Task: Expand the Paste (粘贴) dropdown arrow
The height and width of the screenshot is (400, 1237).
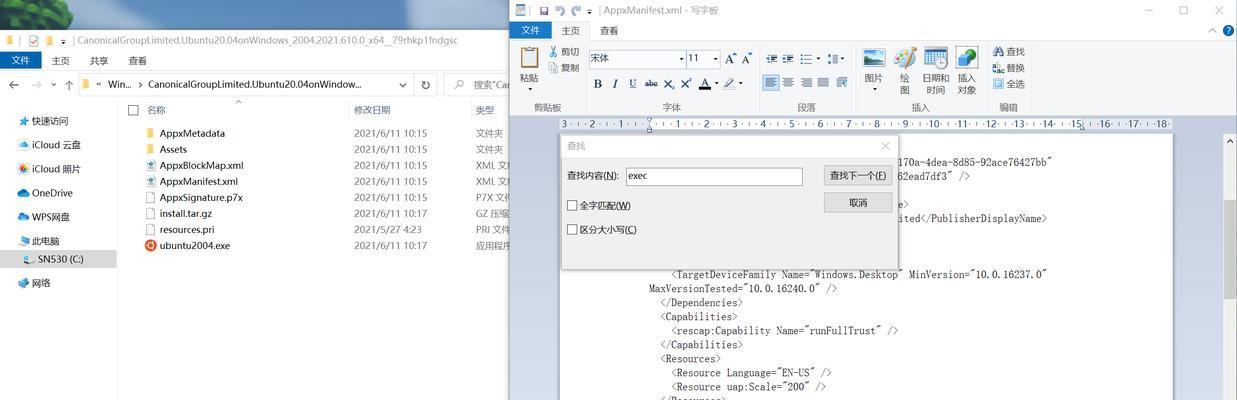Action: (529, 87)
